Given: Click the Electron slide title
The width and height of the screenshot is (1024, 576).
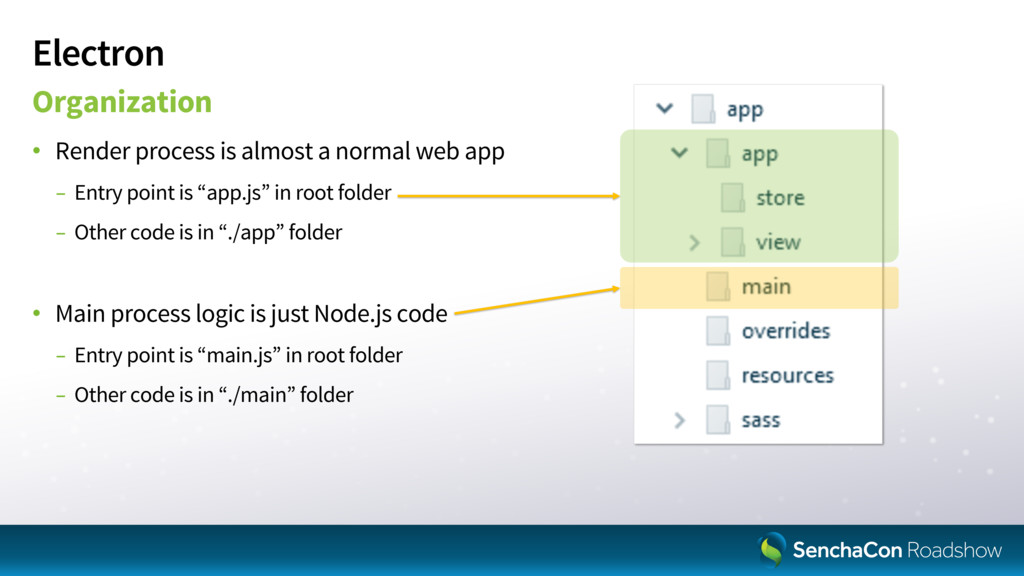Looking at the screenshot, I should click(98, 53).
